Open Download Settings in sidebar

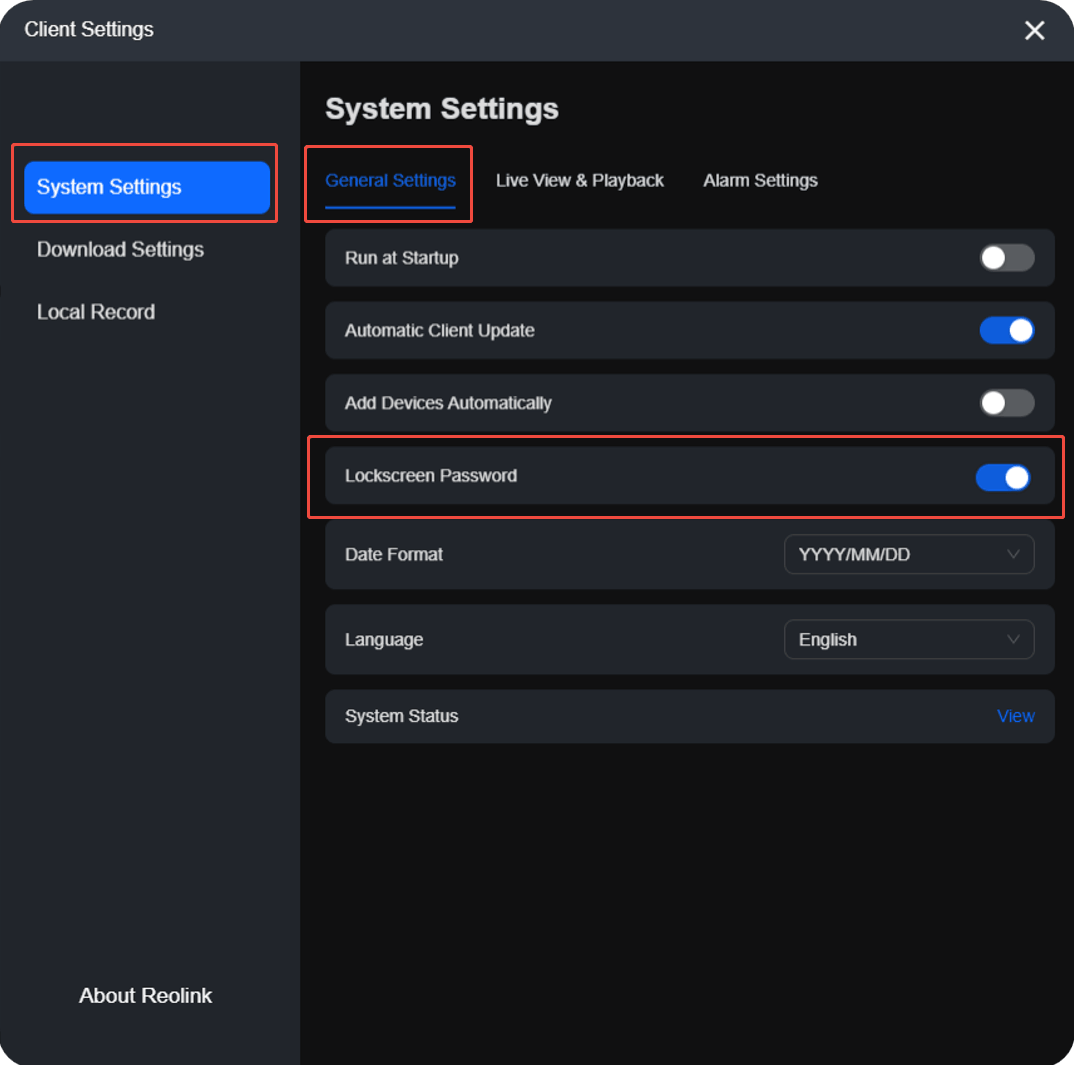click(x=121, y=249)
